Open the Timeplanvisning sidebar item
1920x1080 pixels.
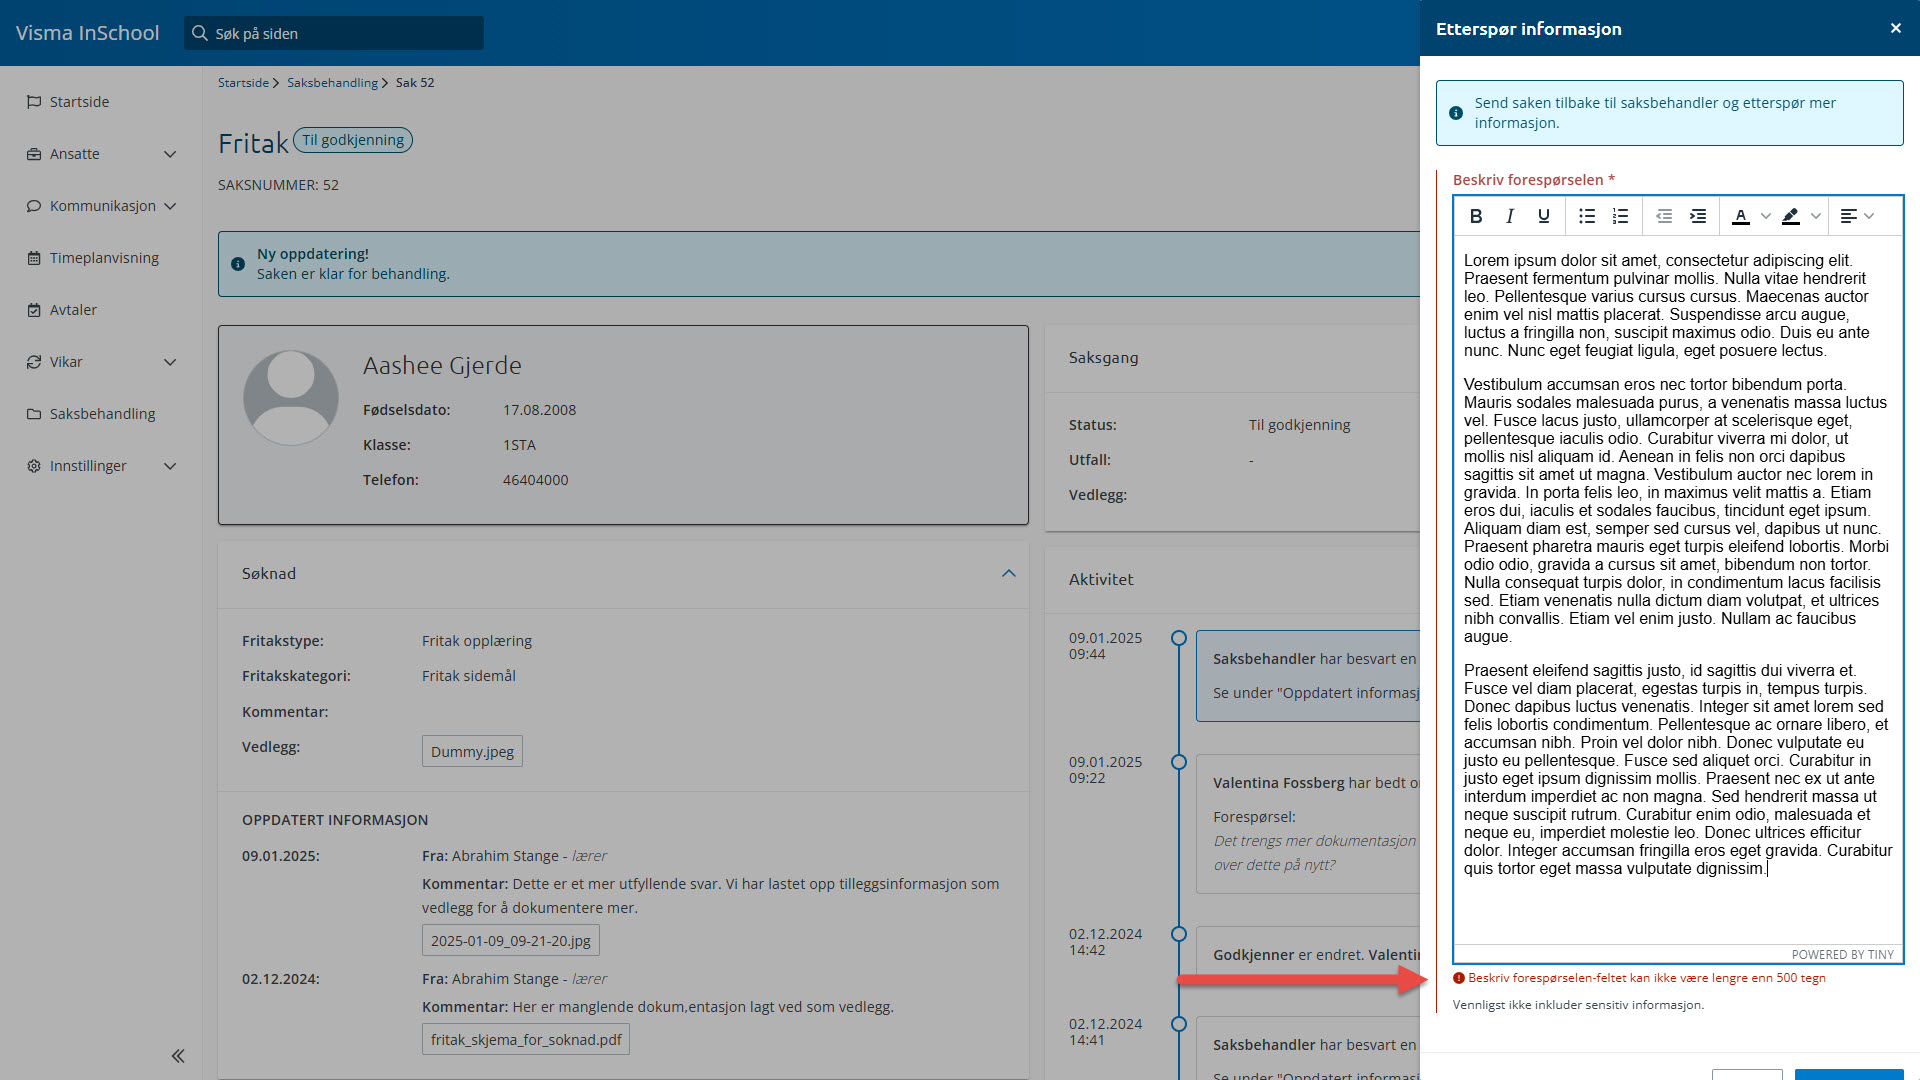tap(104, 258)
